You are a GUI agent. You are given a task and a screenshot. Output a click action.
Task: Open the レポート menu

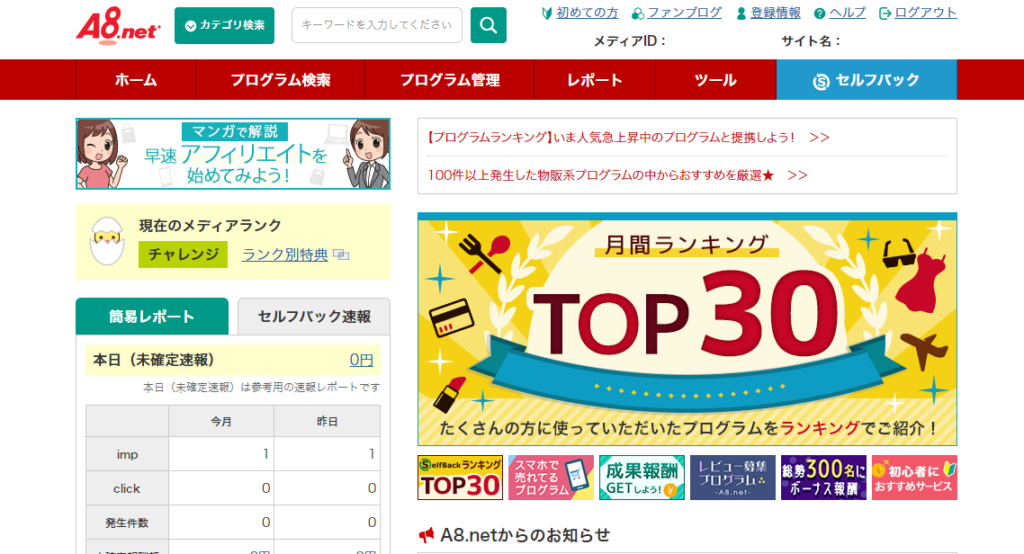click(594, 80)
